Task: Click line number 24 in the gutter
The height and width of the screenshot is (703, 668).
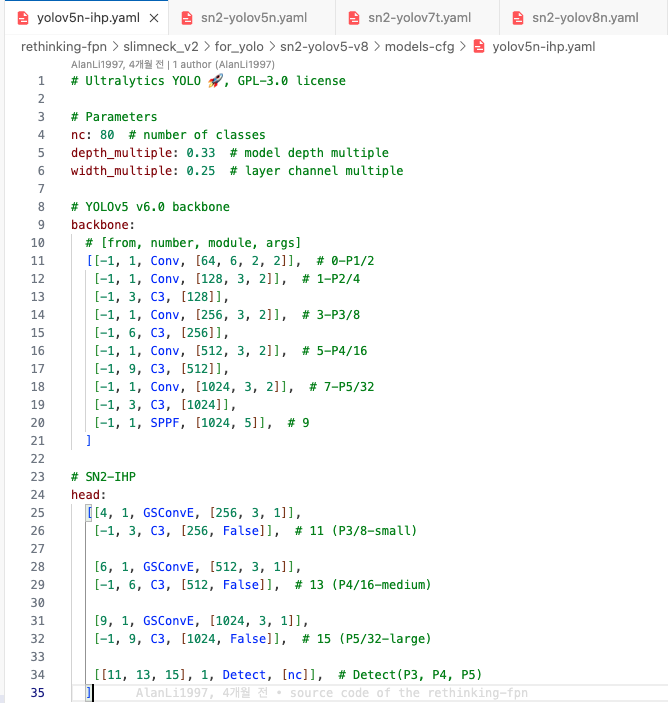Action: 38,495
